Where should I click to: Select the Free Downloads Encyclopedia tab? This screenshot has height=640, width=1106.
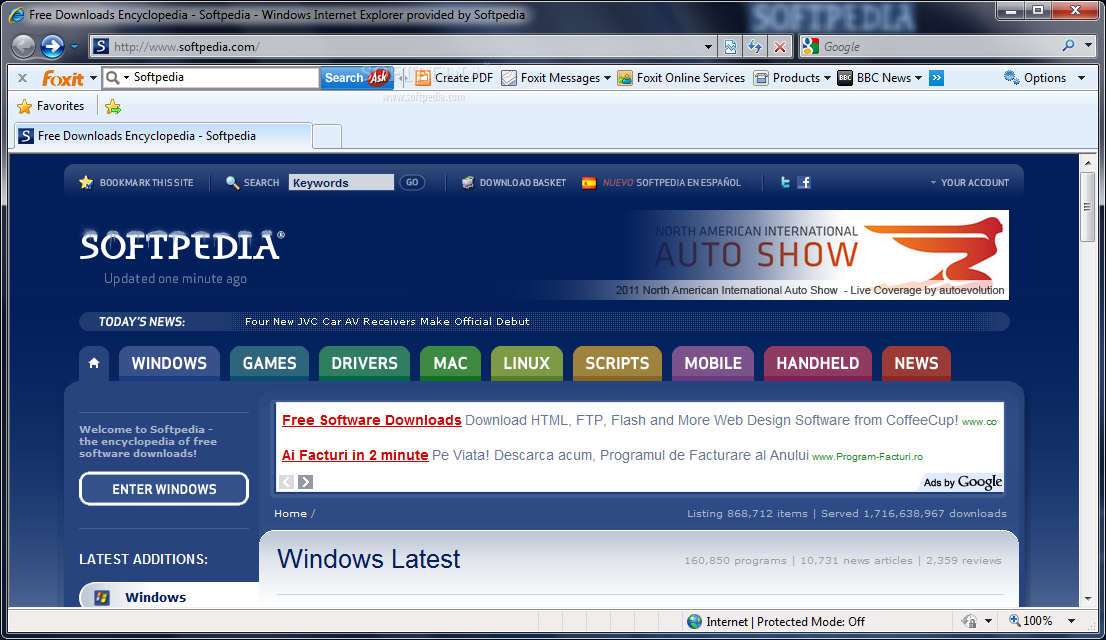pyautogui.click(x=163, y=136)
